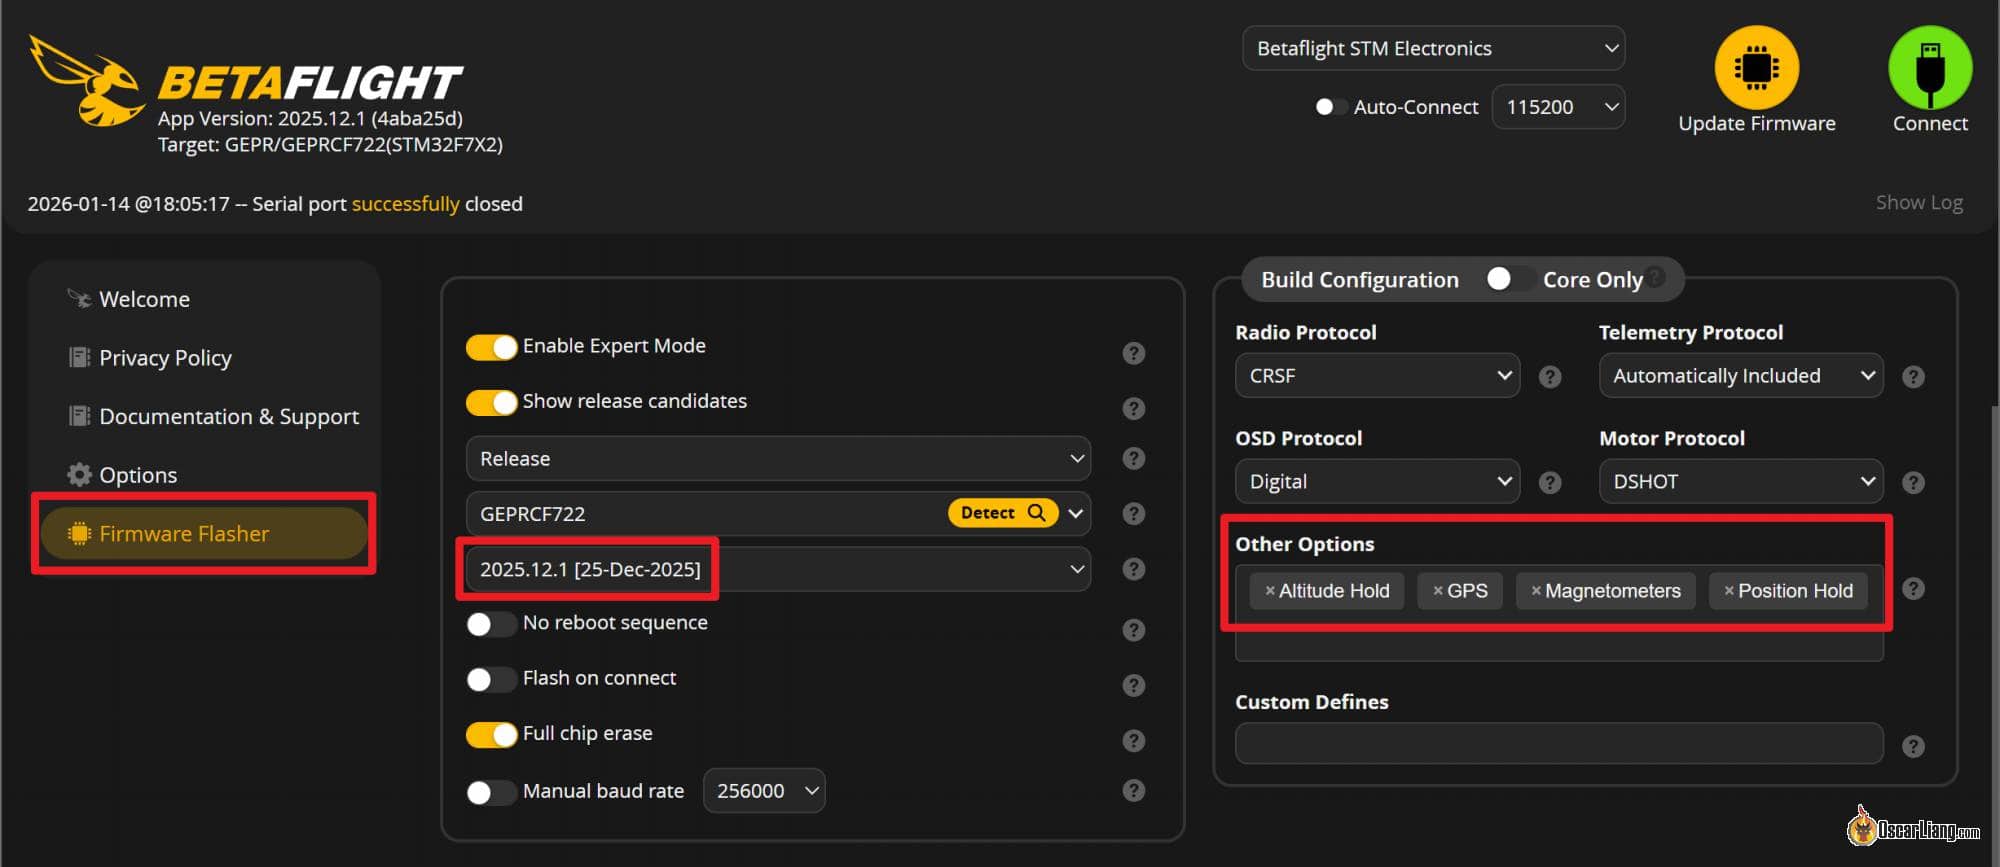Screen dimensions: 2000x867
Task: Open help icon beside Release dropdown
Action: pyautogui.click(x=1133, y=458)
